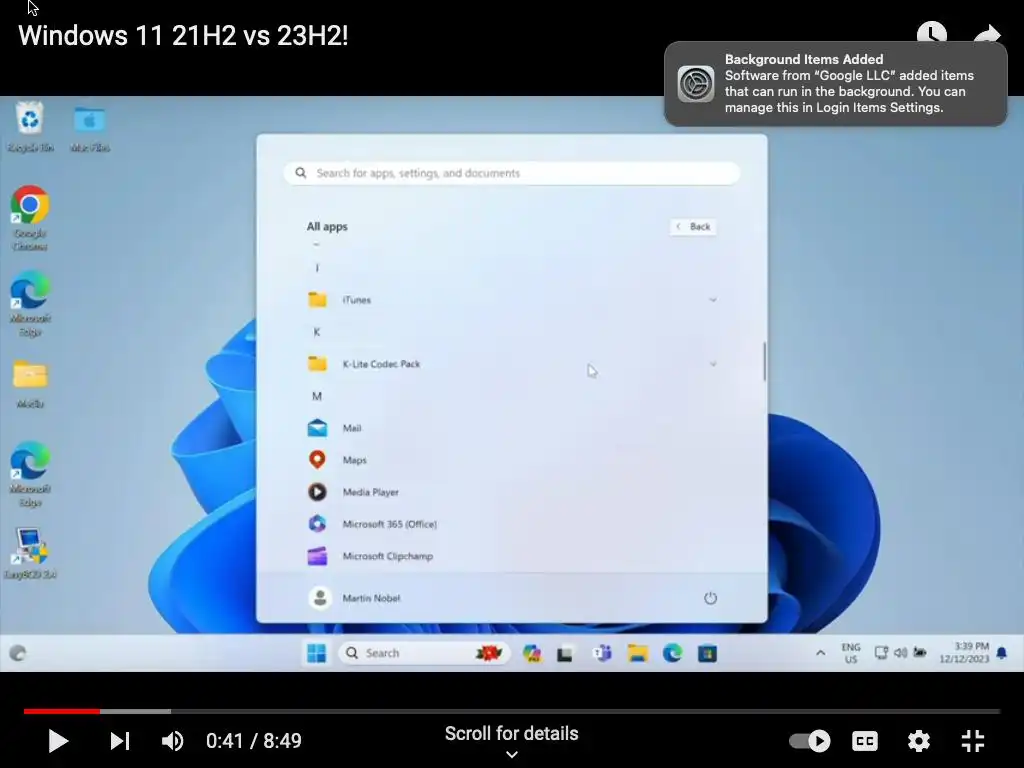Click the Mac Files desktop folder

coord(89,129)
